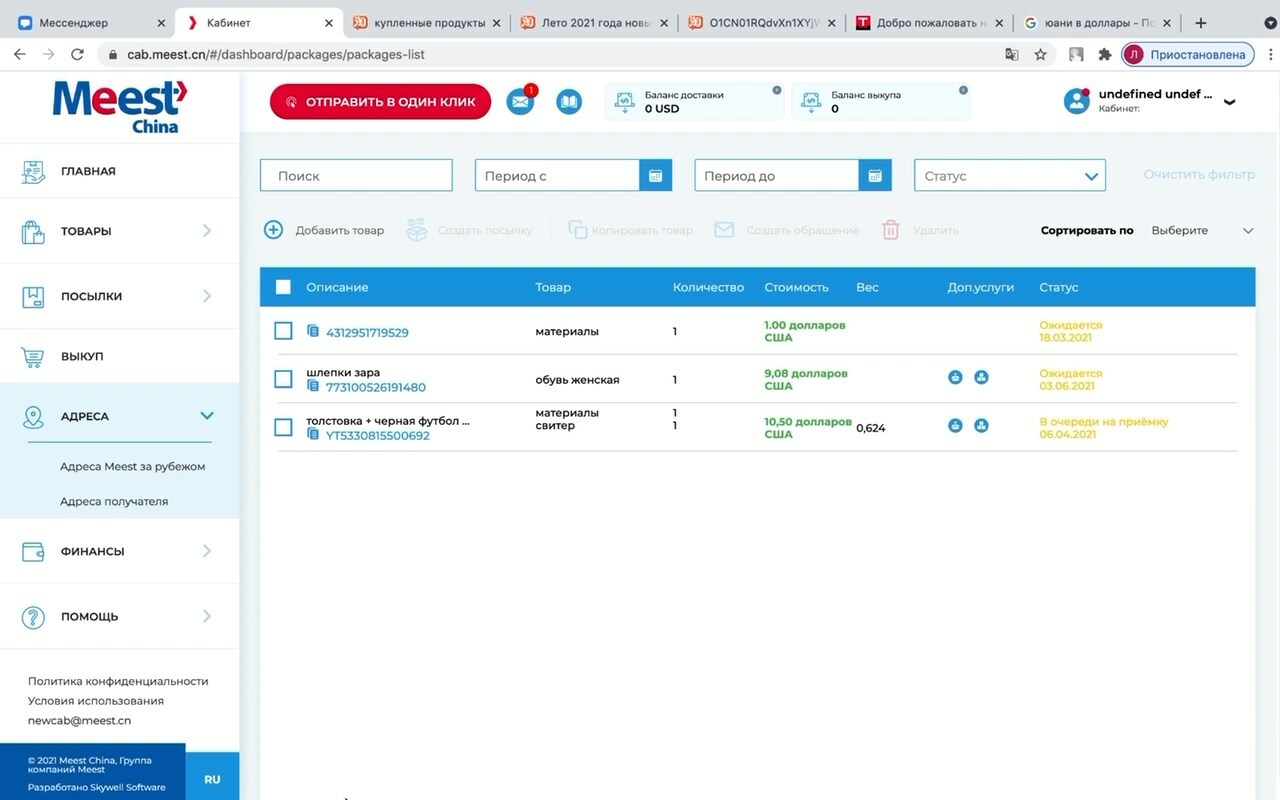The image size is (1280, 800).
Task: Open tracking link YT5330815500692
Action: pos(378,435)
